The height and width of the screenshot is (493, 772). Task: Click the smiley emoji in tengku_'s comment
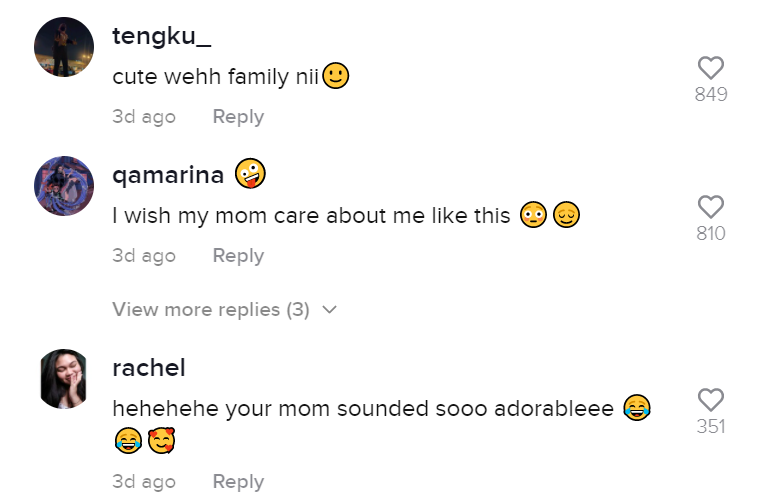coord(336,77)
